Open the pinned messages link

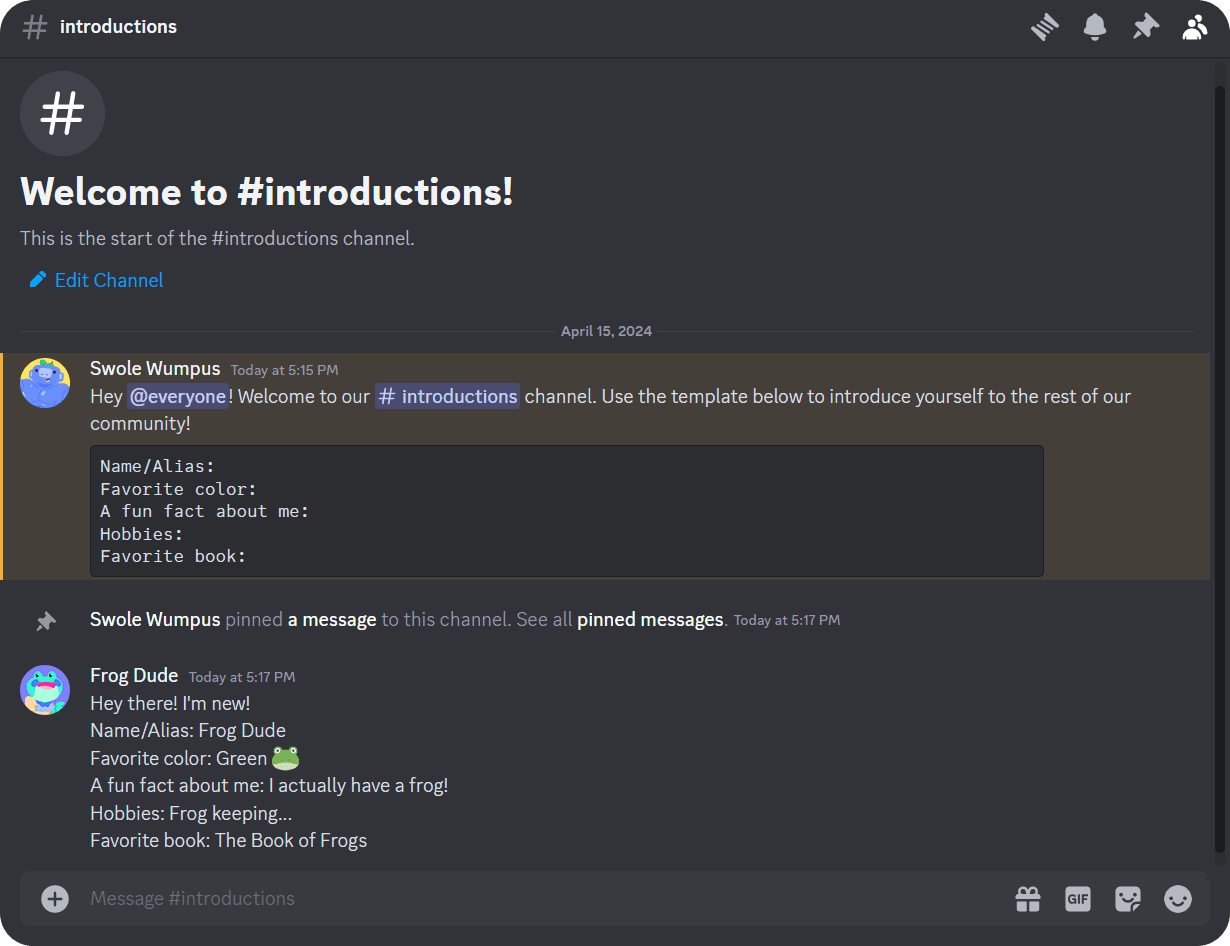tap(649, 619)
